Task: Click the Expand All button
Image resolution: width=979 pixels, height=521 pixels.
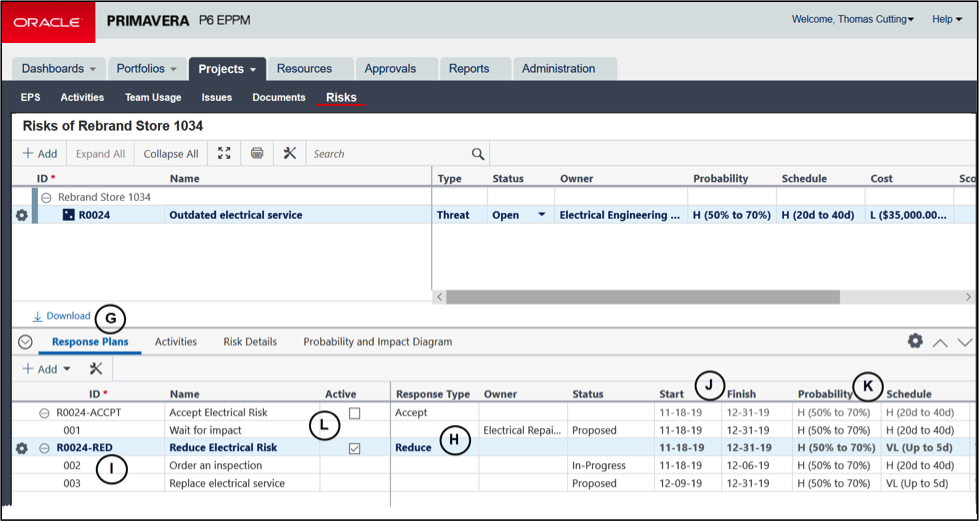Action: point(101,154)
